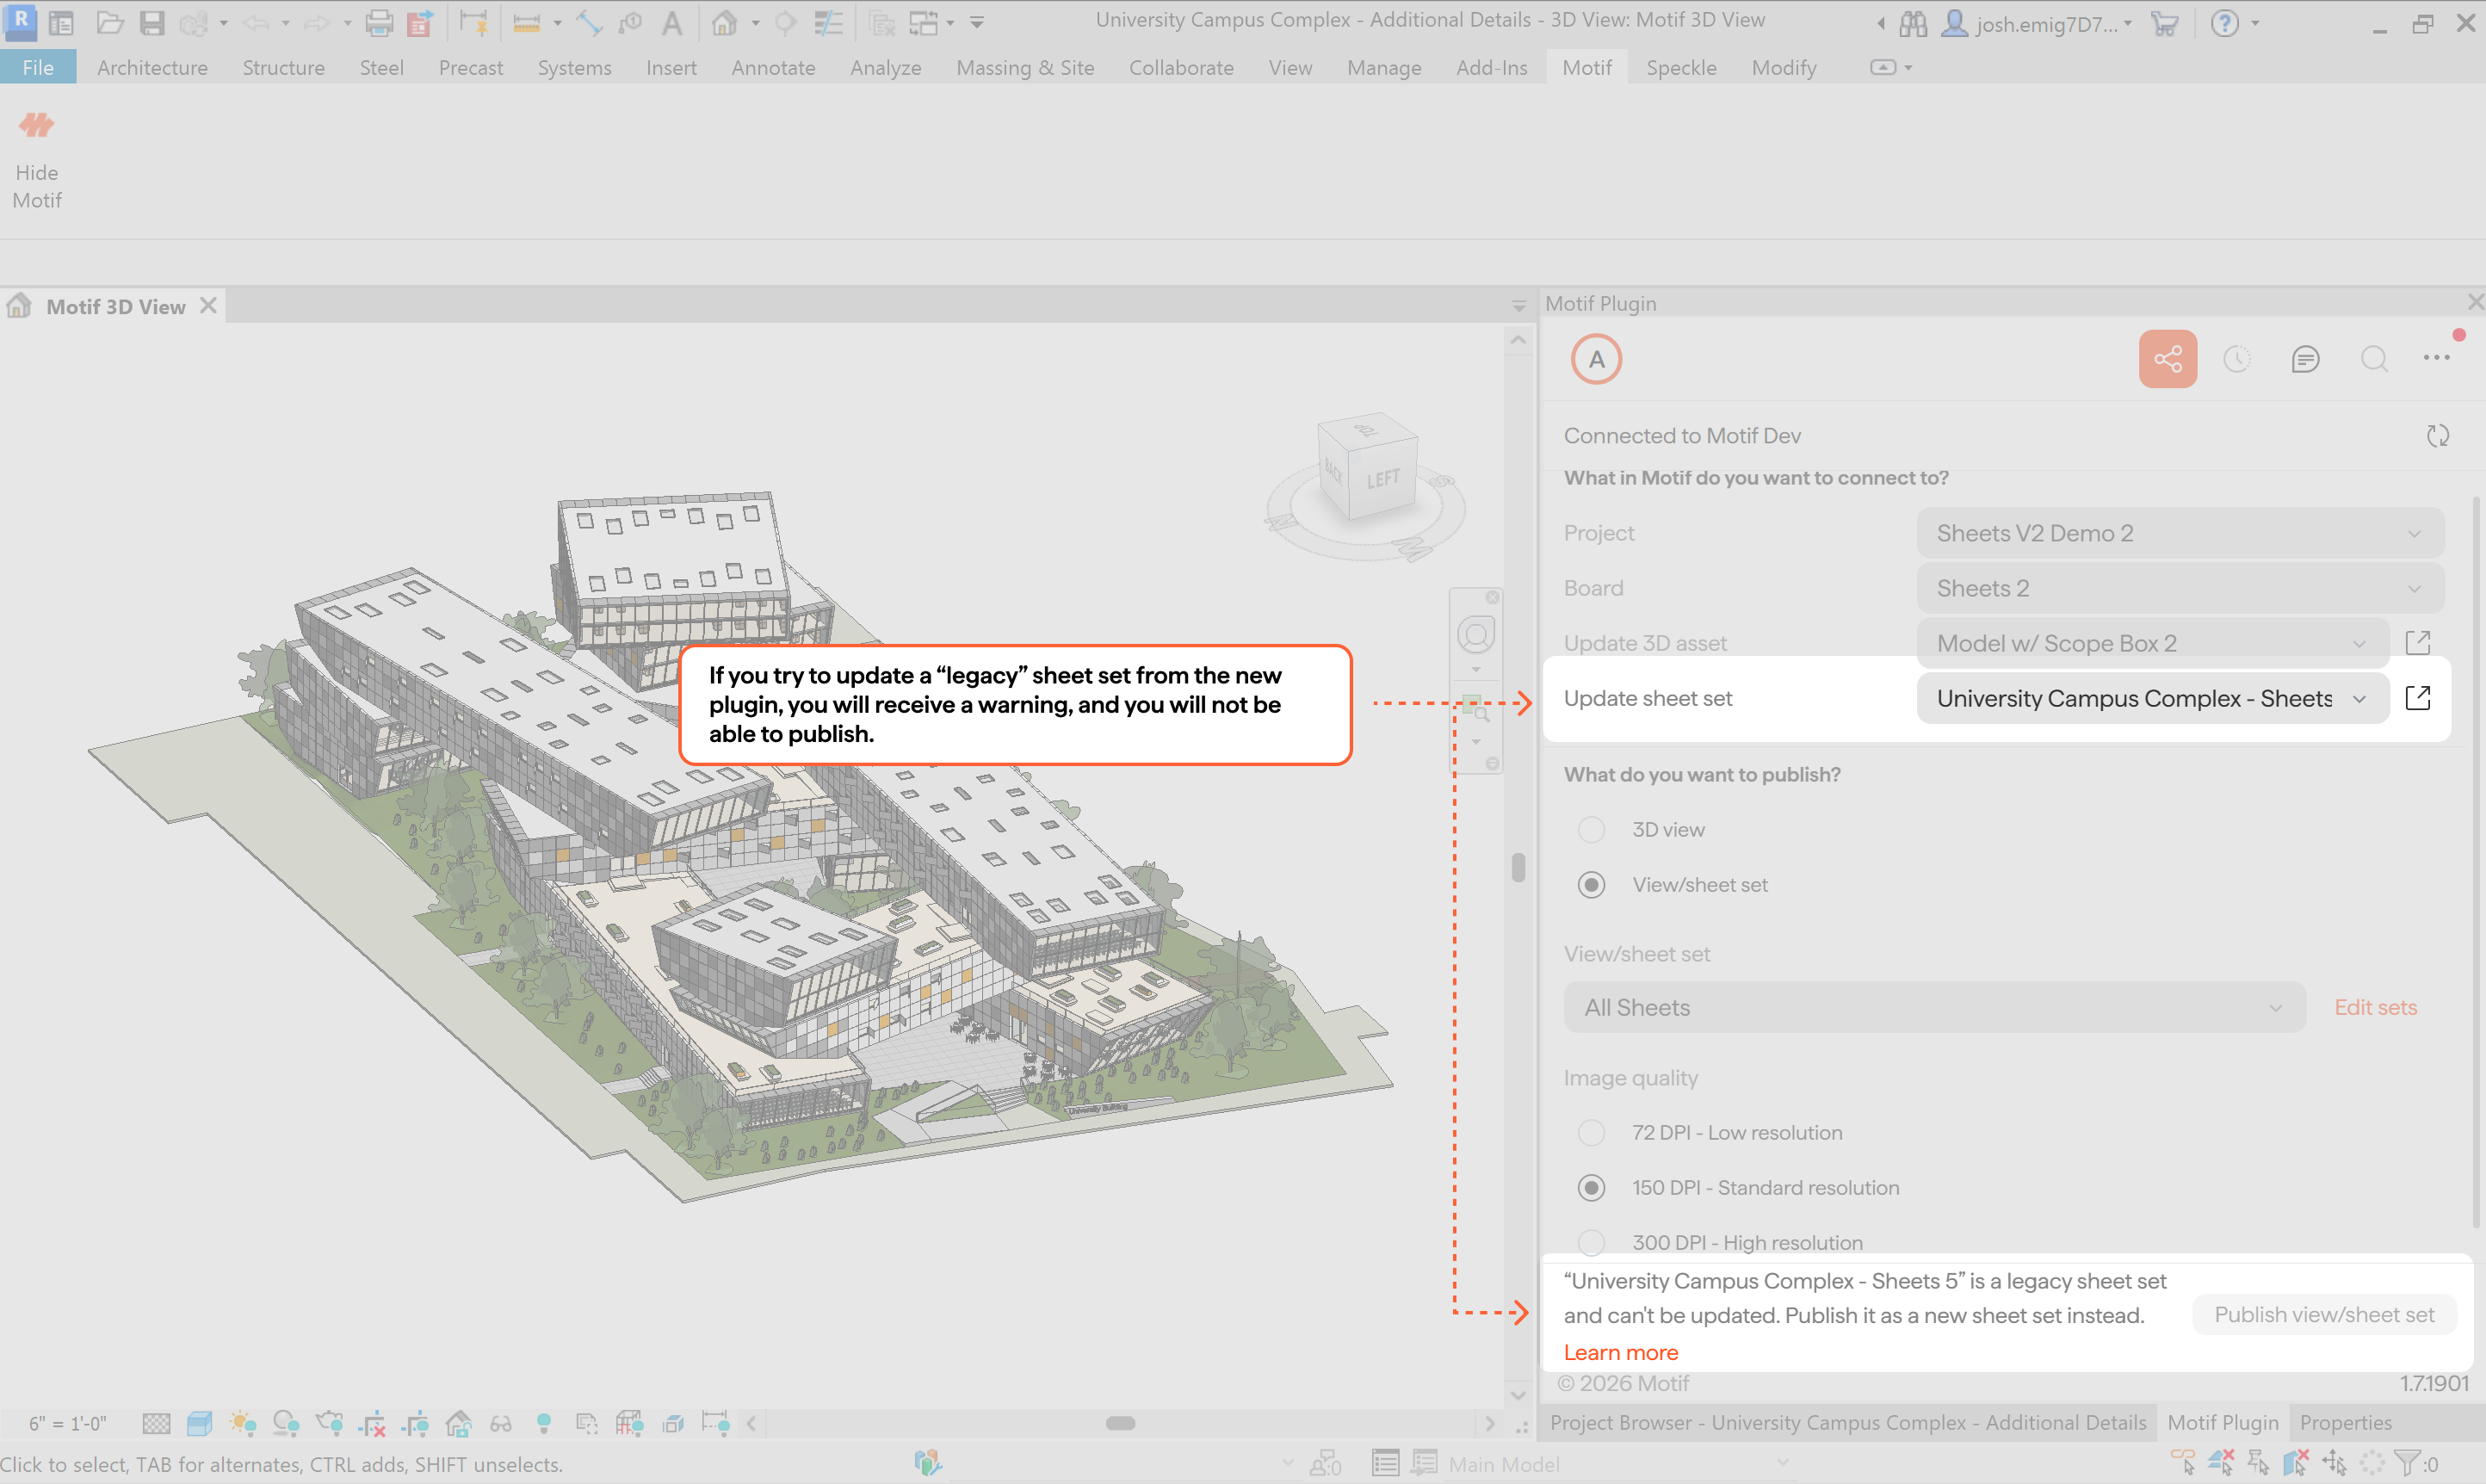The height and width of the screenshot is (1484, 2486).
Task: Toggle Sun Path icon in view control bar
Action: click(x=243, y=1422)
